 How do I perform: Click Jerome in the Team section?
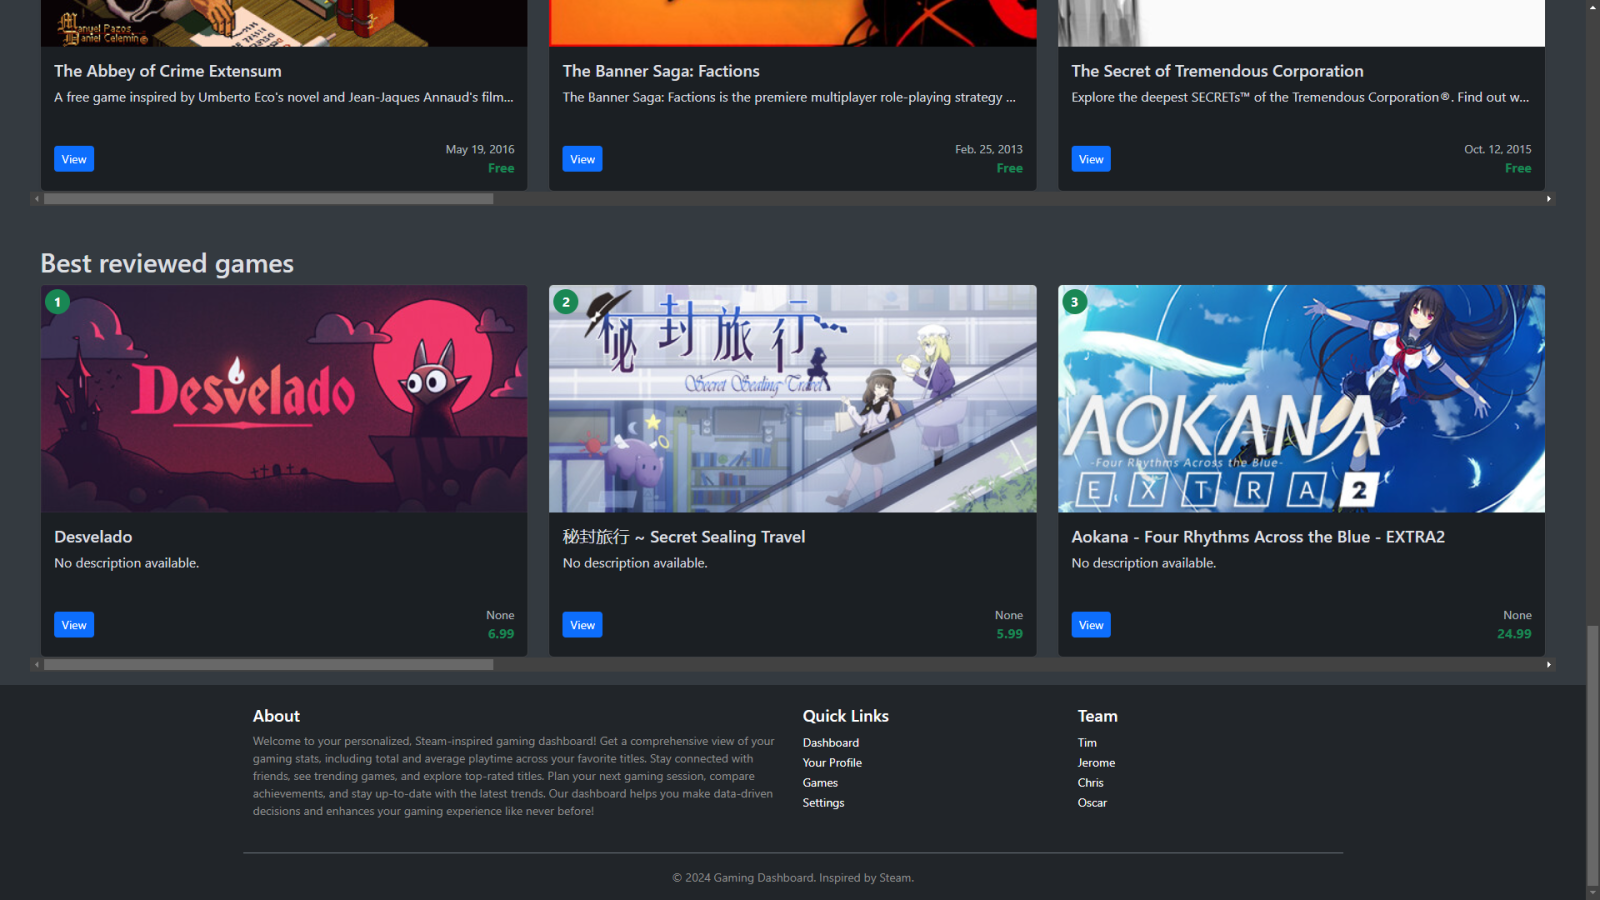coord(1096,762)
